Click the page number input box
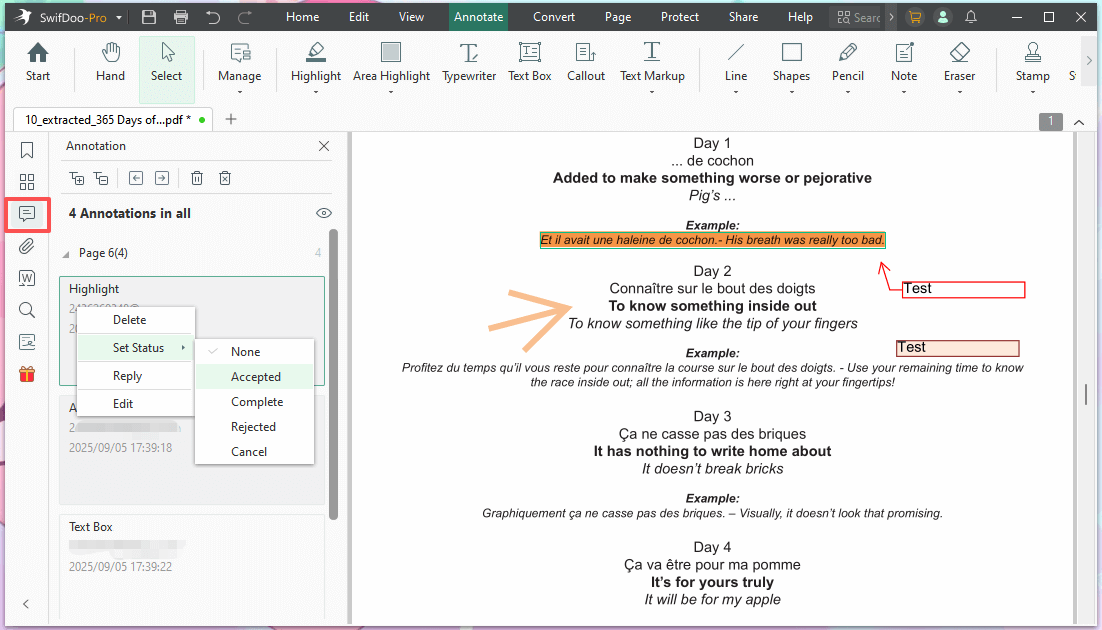 (1050, 121)
